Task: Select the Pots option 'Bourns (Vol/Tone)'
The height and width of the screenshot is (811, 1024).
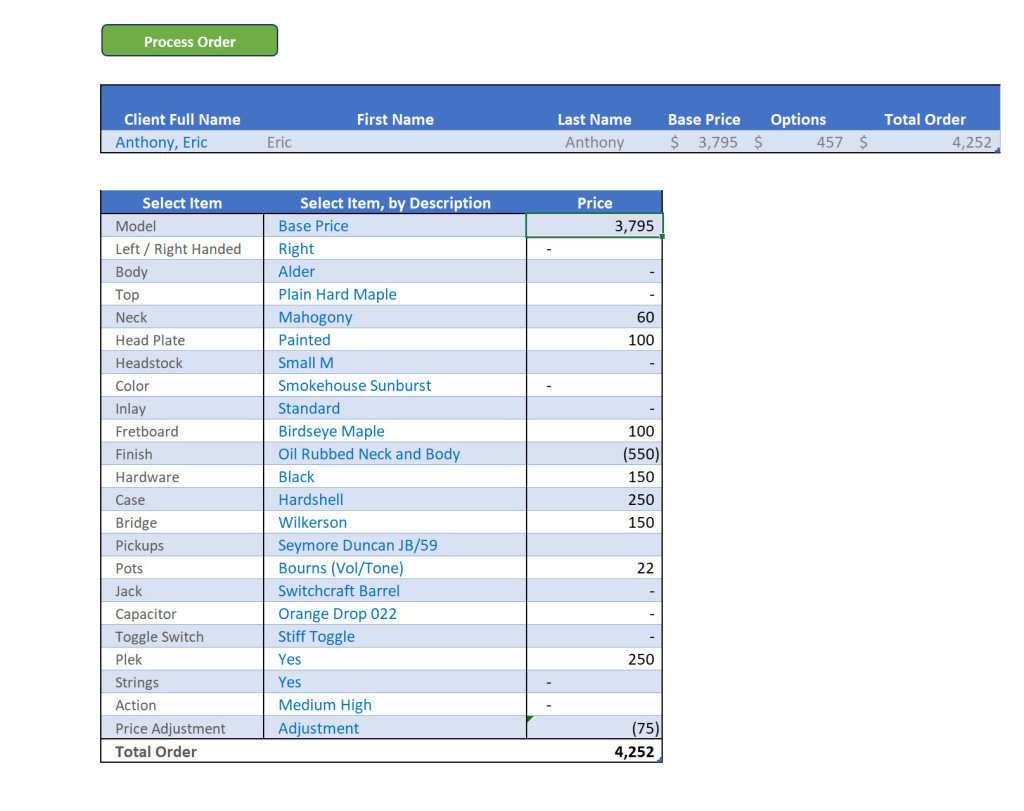Action: tap(395, 568)
